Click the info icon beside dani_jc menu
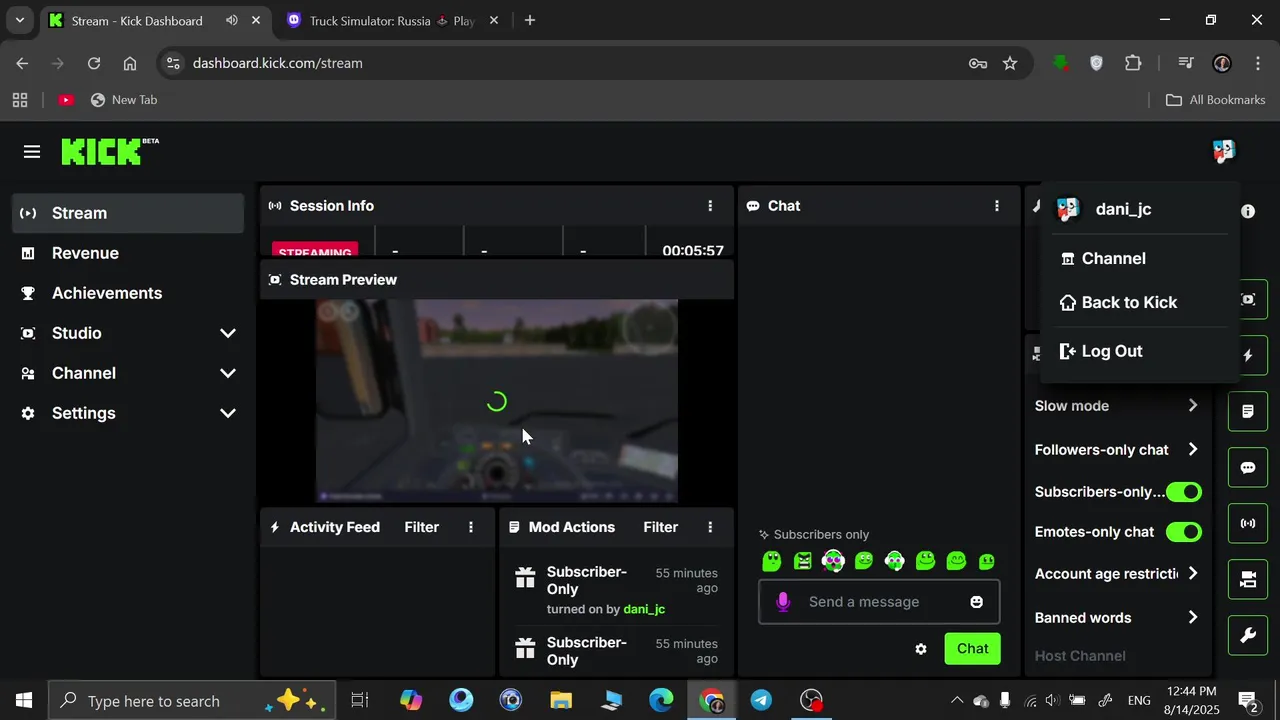The height and width of the screenshot is (720, 1280). pos(1248,211)
